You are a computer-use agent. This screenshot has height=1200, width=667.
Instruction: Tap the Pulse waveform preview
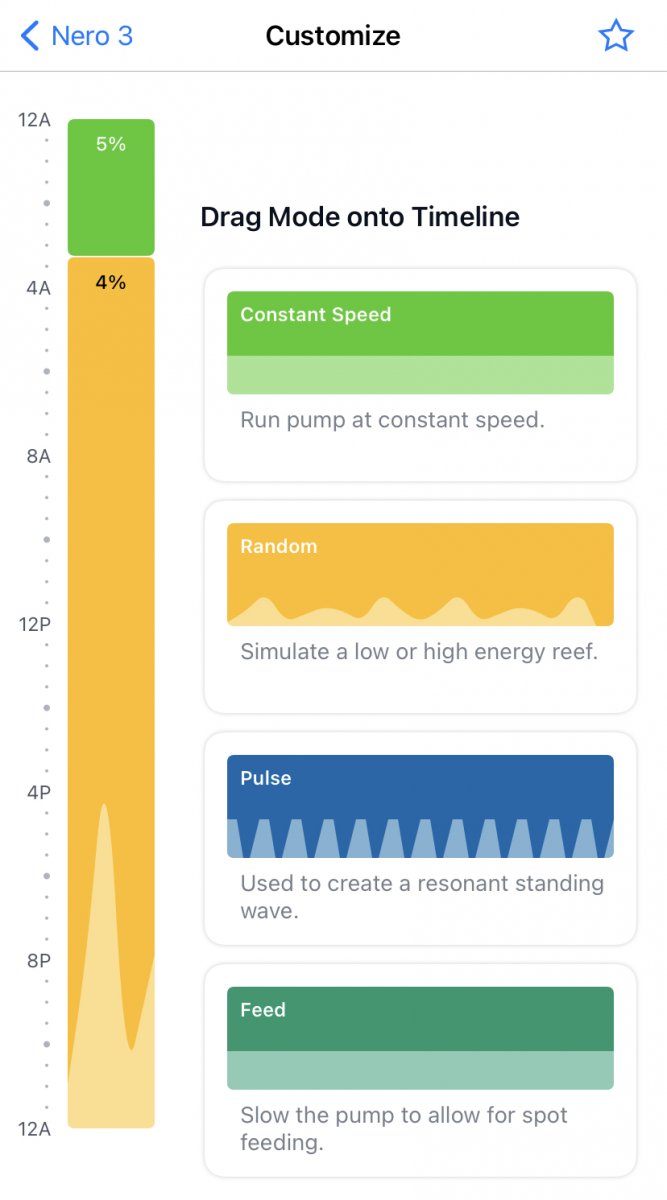point(420,838)
